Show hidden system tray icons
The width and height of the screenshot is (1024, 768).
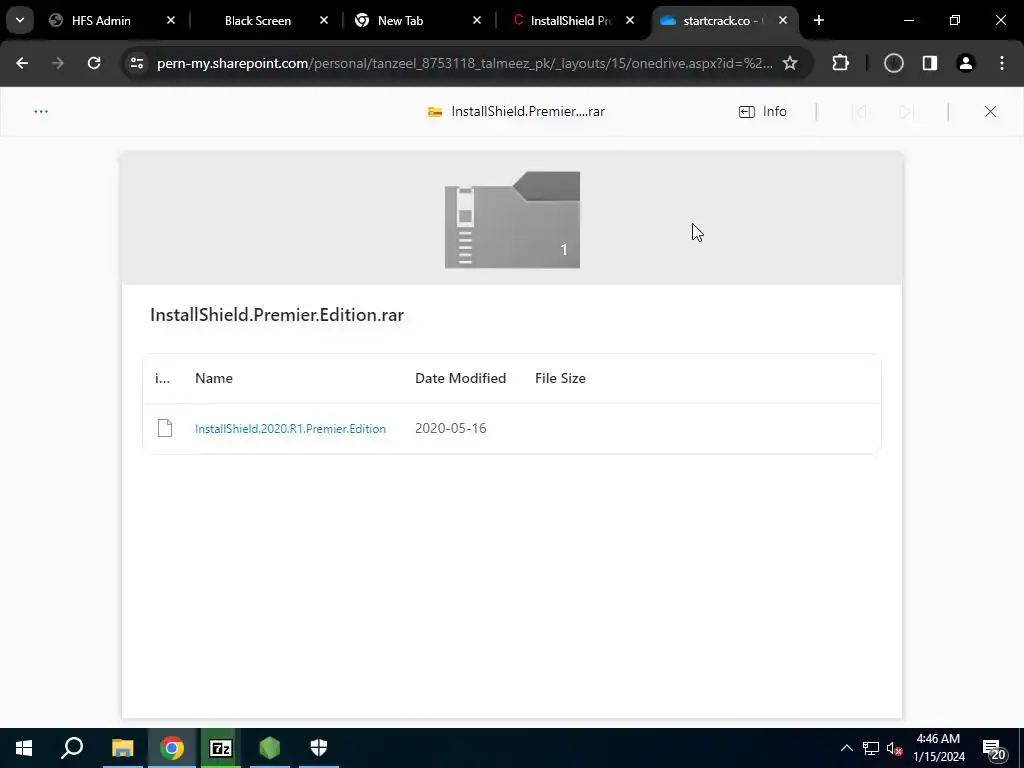click(846, 748)
